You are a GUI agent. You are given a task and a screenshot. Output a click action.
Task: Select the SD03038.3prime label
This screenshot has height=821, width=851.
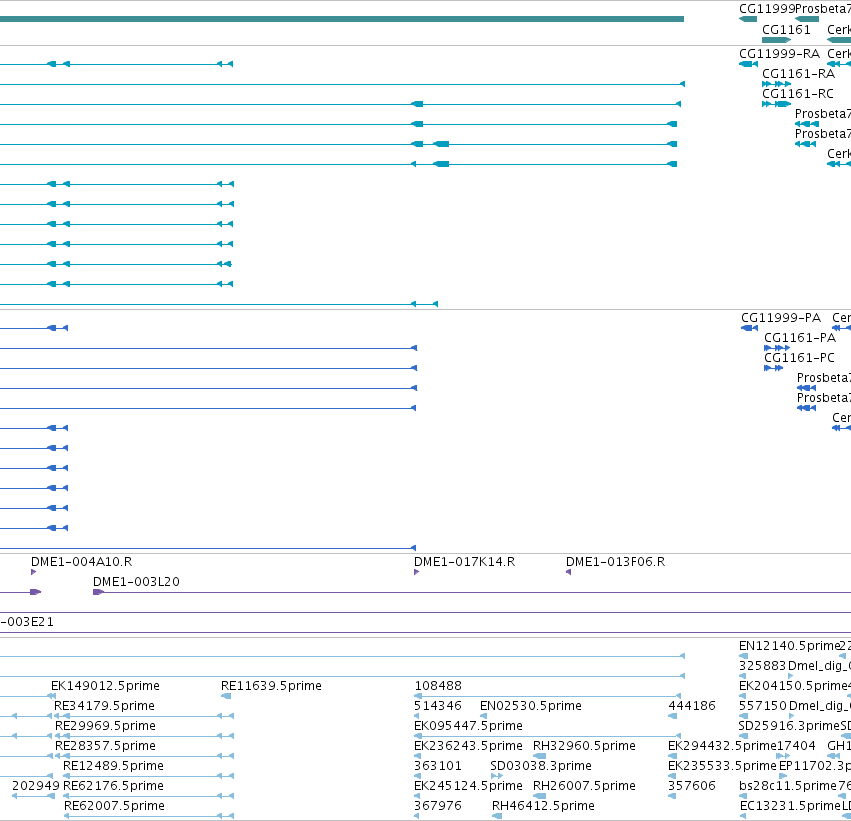(541, 766)
